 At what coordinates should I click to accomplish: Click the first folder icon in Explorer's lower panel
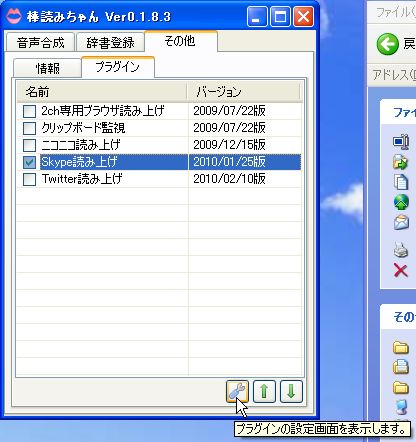(401, 348)
